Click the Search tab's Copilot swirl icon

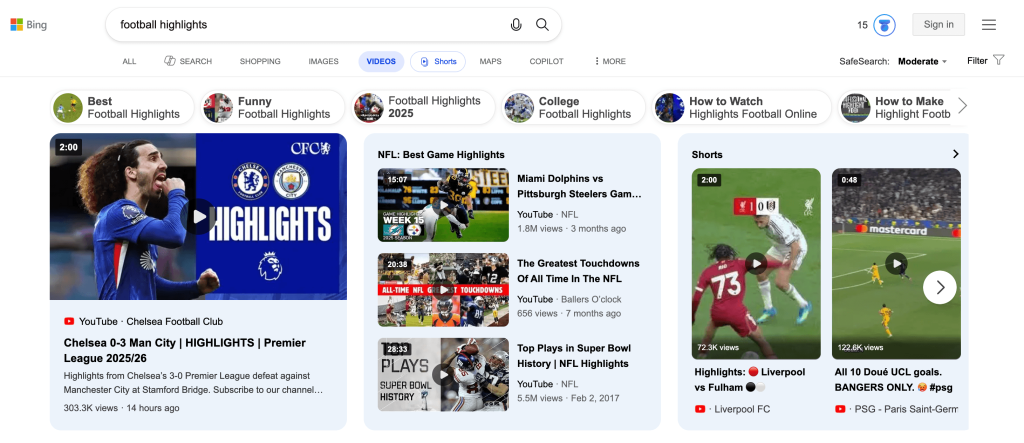click(x=170, y=61)
